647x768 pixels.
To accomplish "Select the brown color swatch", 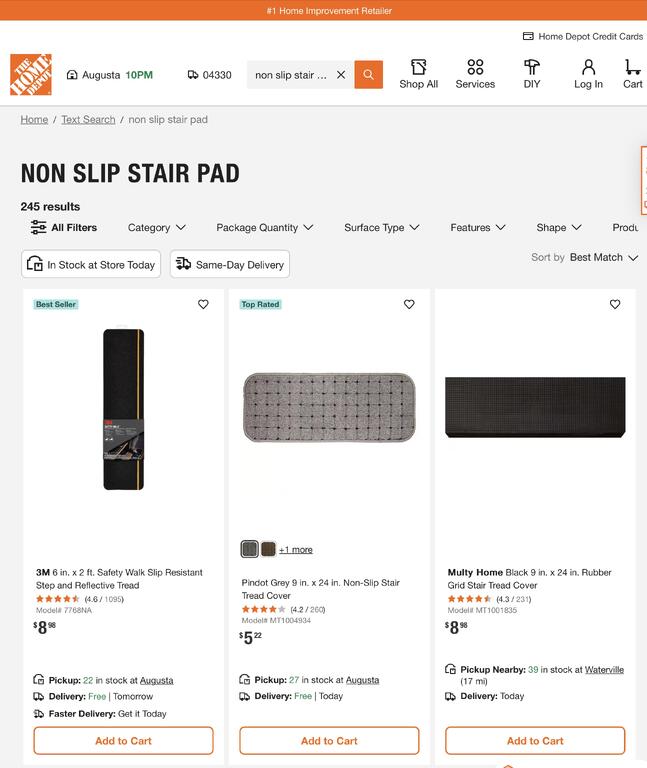I will (268, 549).
